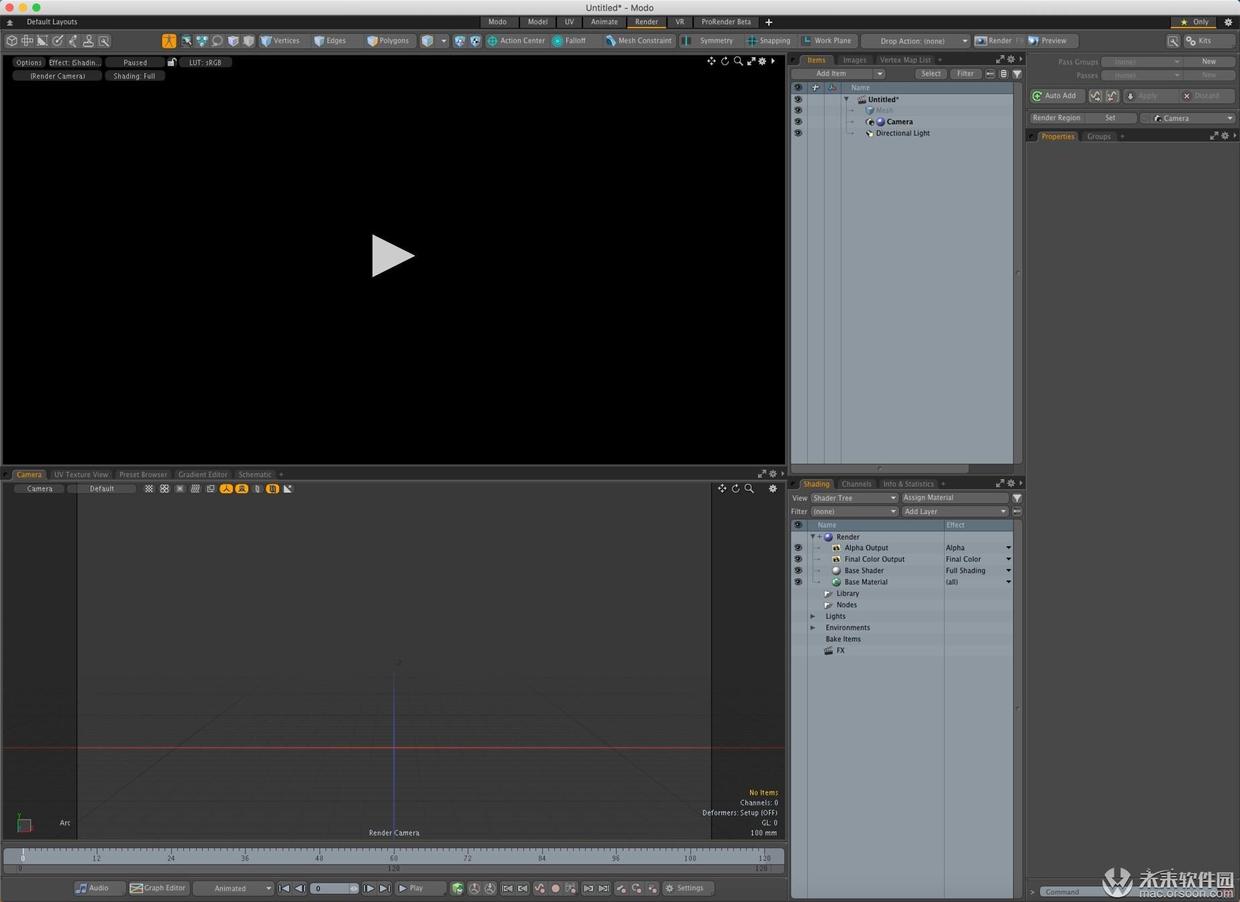Toggle visibility of the Camera item
The height and width of the screenshot is (902, 1240).
click(797, 121)
